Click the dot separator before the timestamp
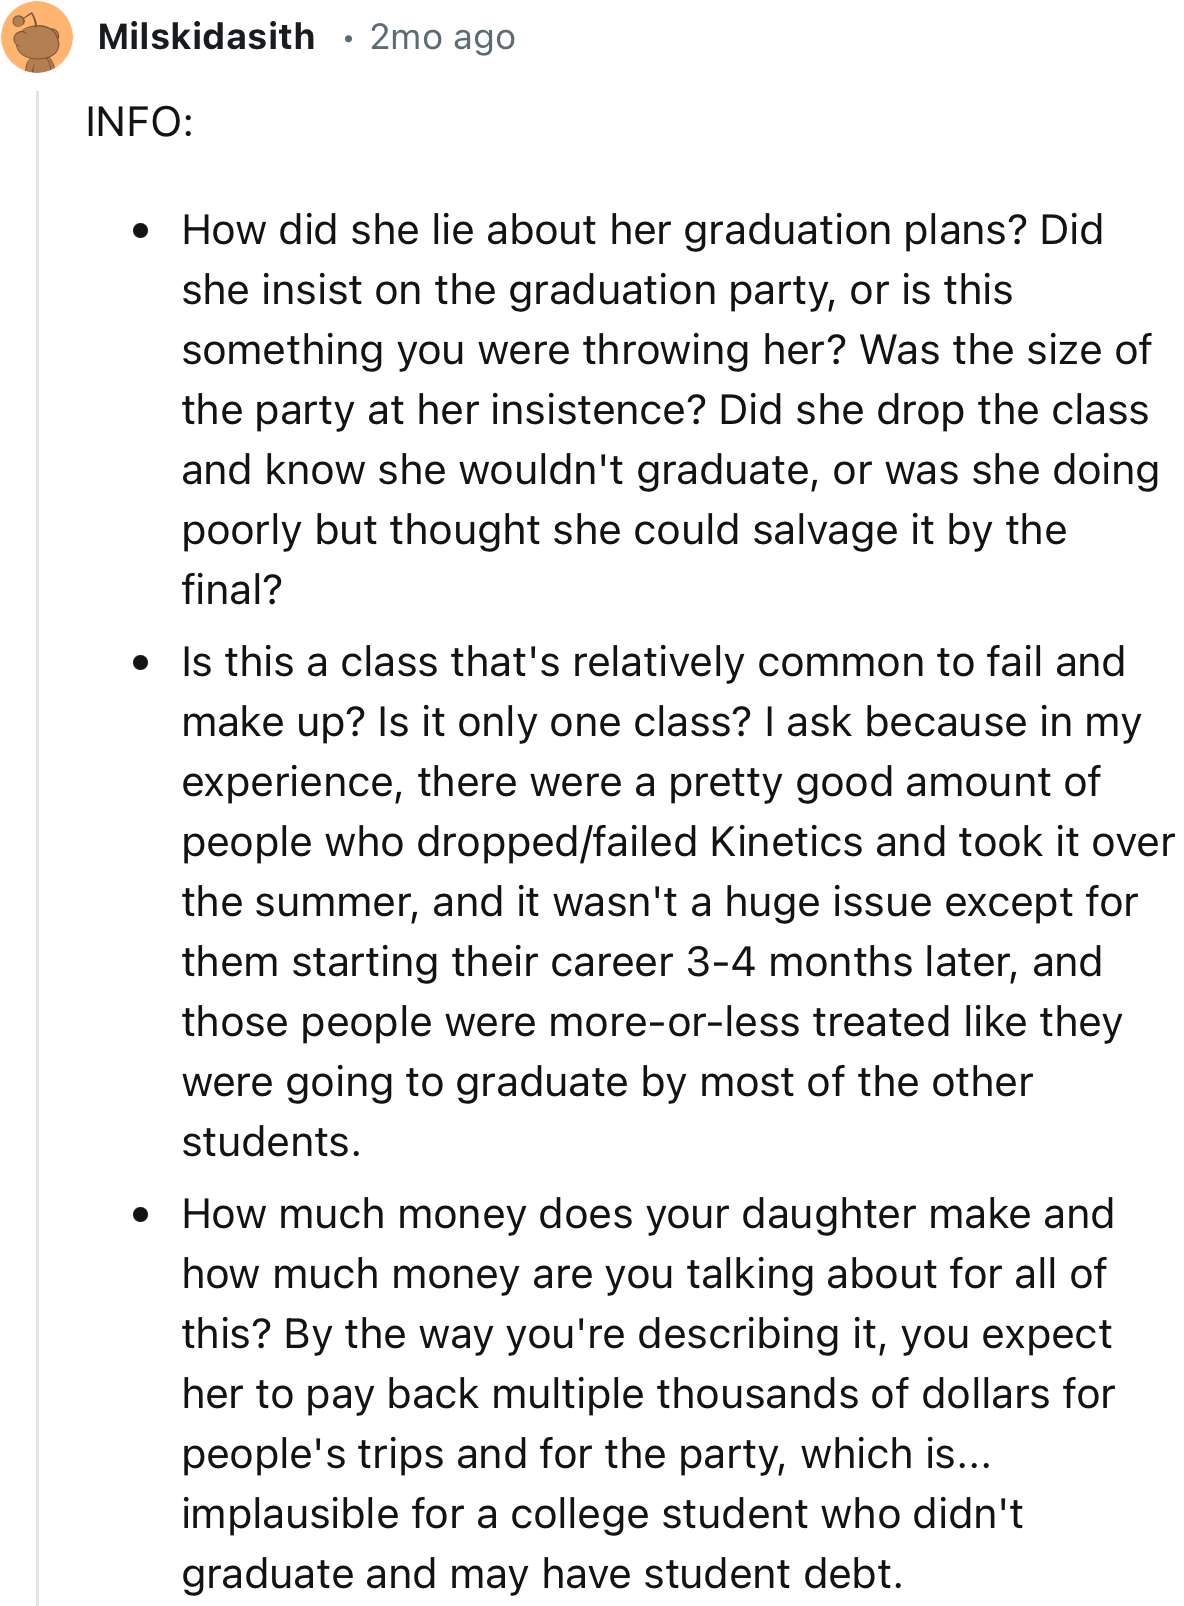This screenshot has height=1606, width=1184. pos(347,39)
